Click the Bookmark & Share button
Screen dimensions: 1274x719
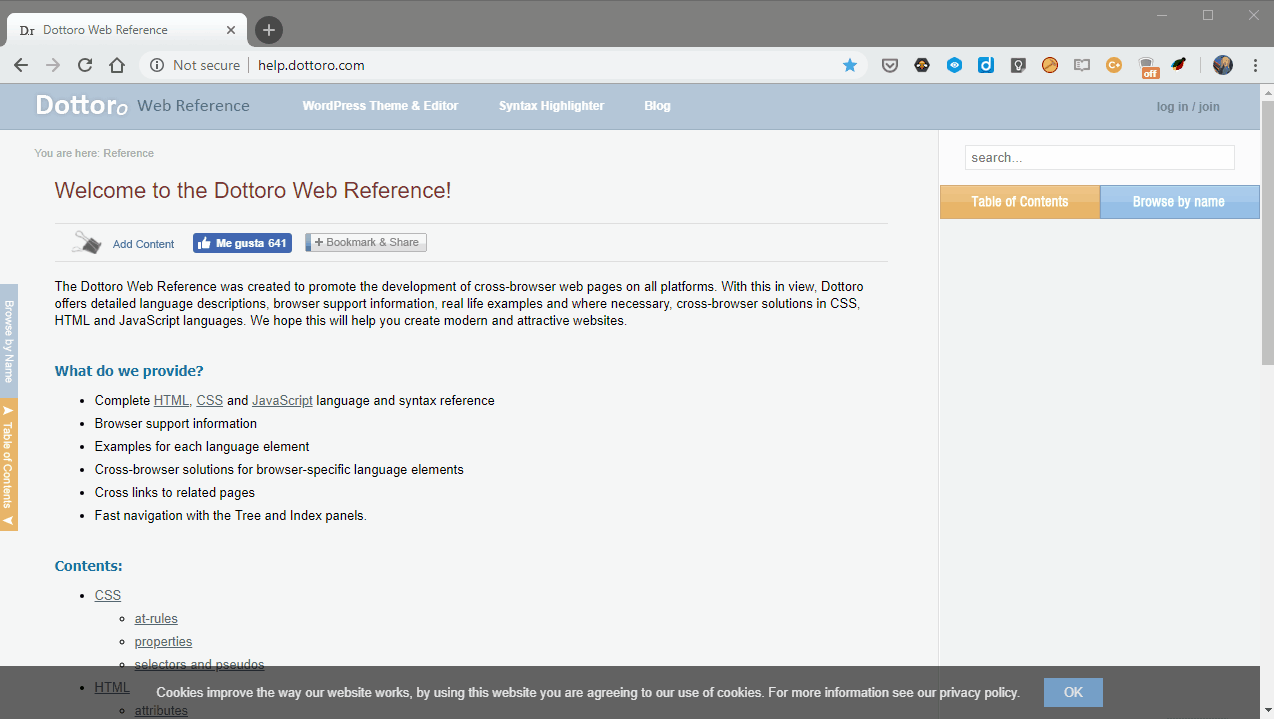pyautogui.click(x=366, y=242)
